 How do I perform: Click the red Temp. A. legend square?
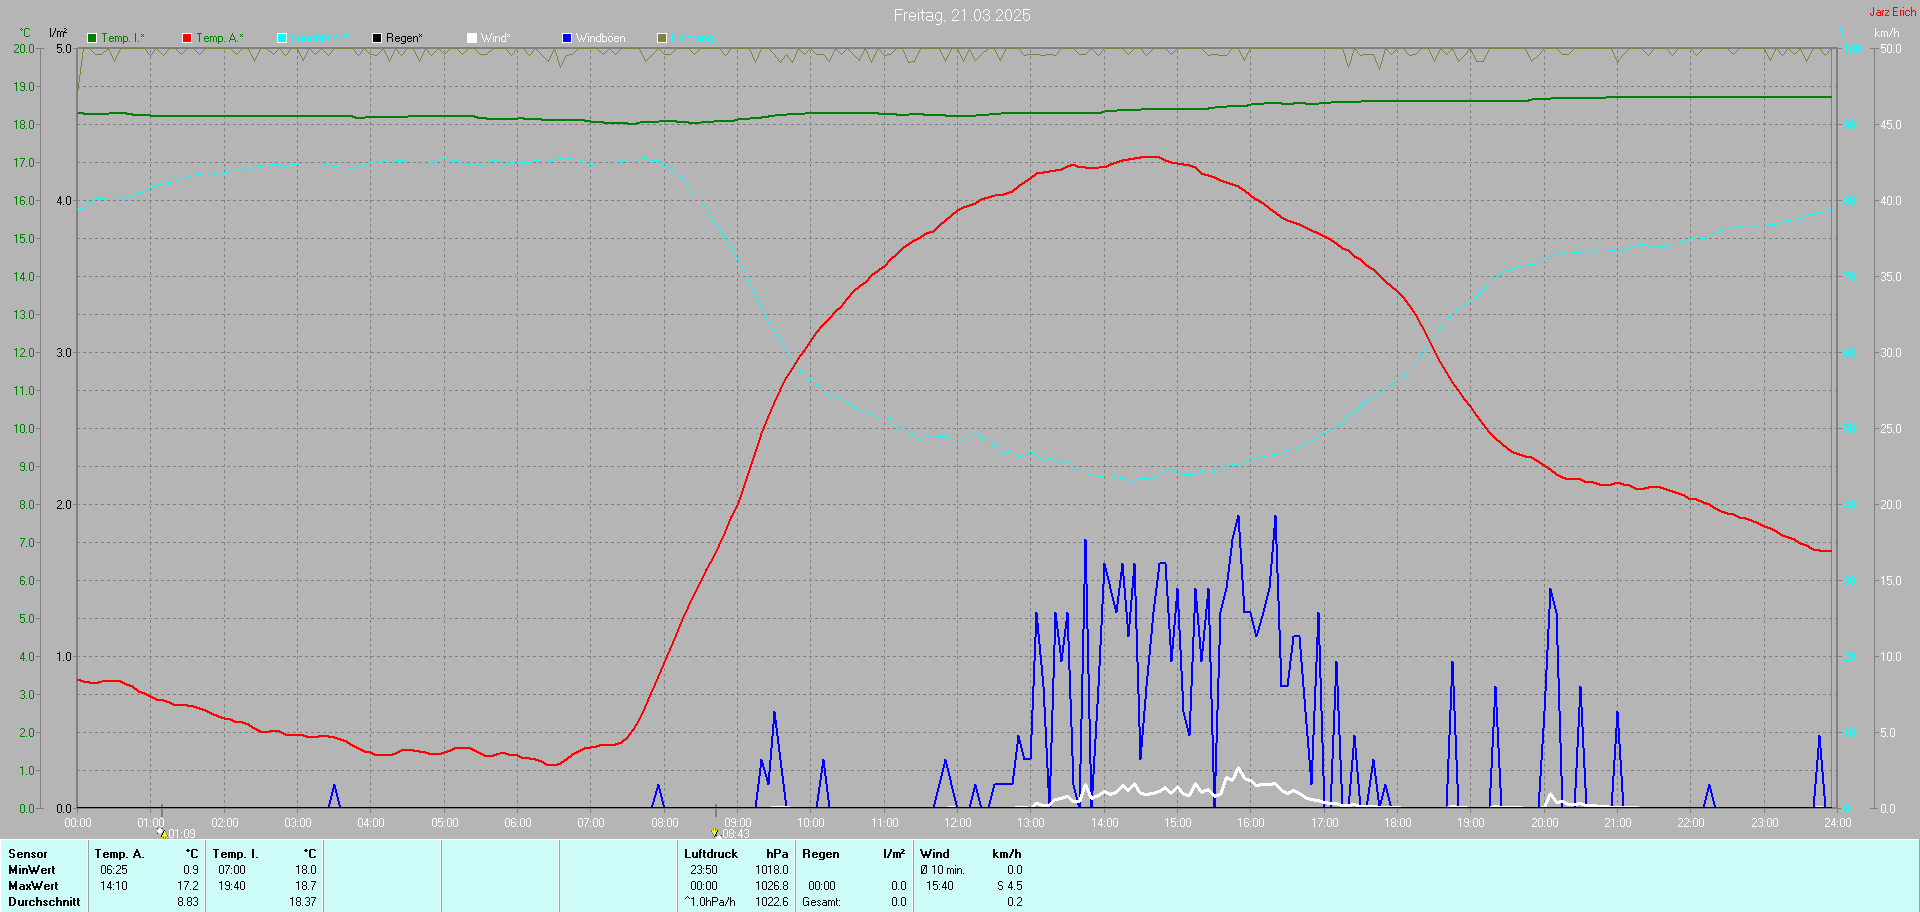187,38
